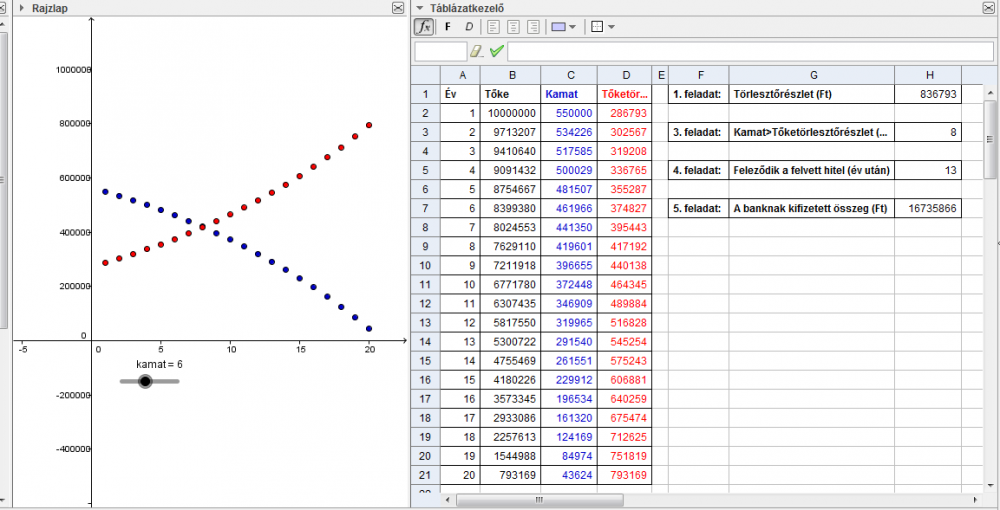This screenshot has width=1000, height=510.
Task: Click the kamat slider handle
Action: coord(145,381)
